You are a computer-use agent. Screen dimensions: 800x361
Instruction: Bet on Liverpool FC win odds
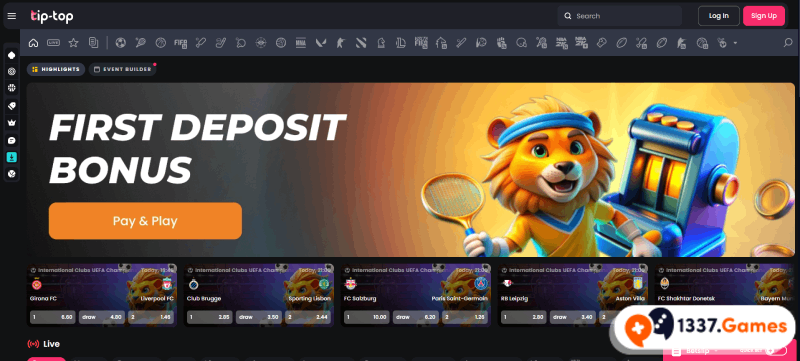[x=151, y=317]
